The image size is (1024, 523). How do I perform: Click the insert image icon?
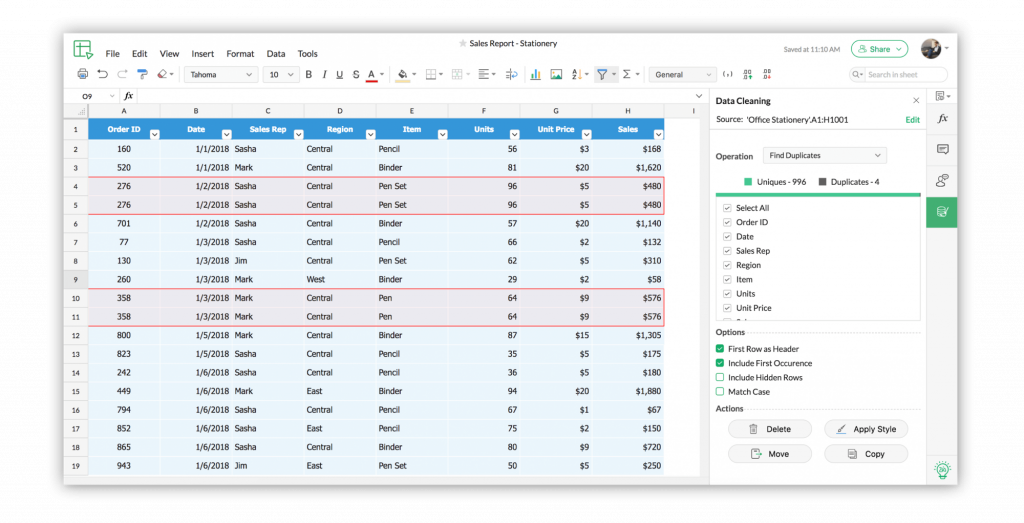pos(556,74)
